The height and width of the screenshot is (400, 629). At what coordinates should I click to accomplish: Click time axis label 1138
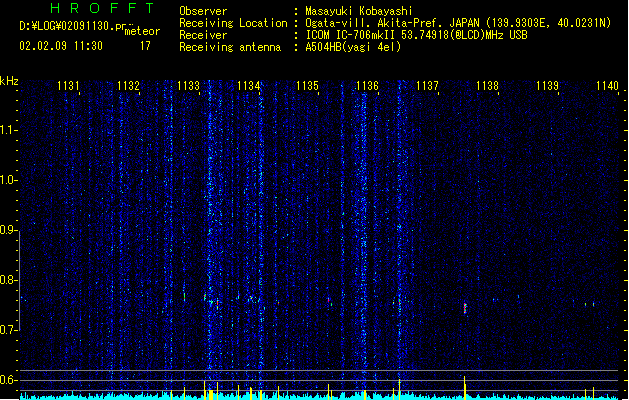487,86
